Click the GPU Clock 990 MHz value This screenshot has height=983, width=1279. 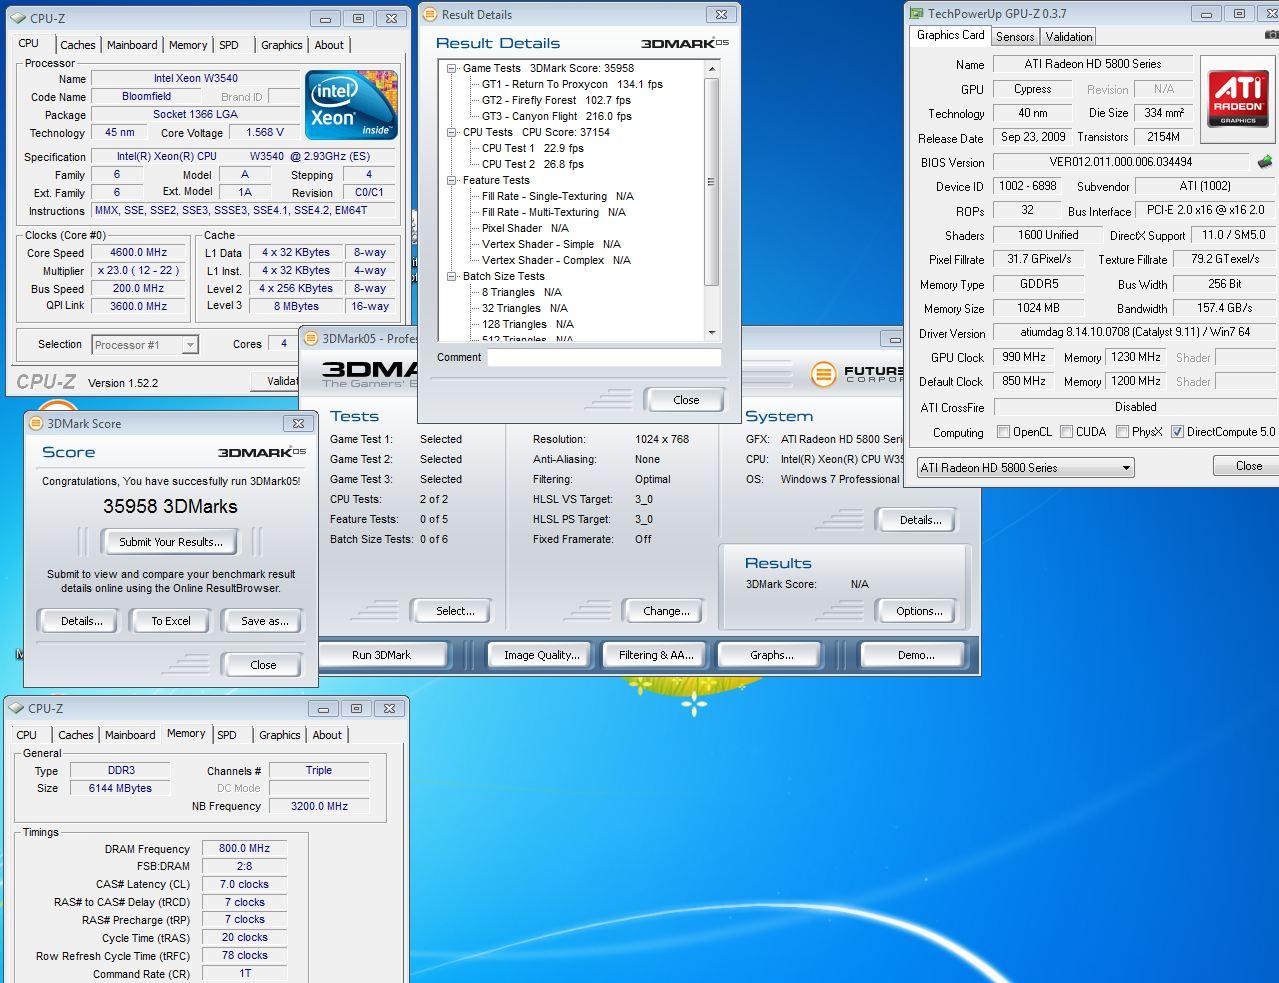click(1023, 357)
